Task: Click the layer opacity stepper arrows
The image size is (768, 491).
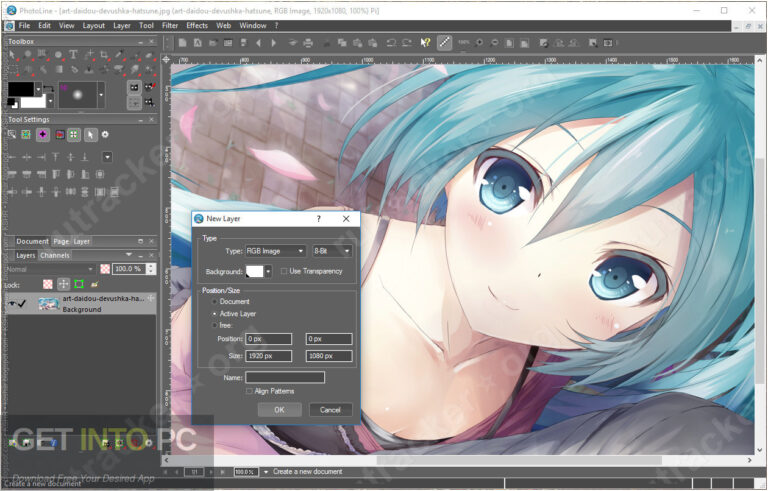Action: [151, 269]
